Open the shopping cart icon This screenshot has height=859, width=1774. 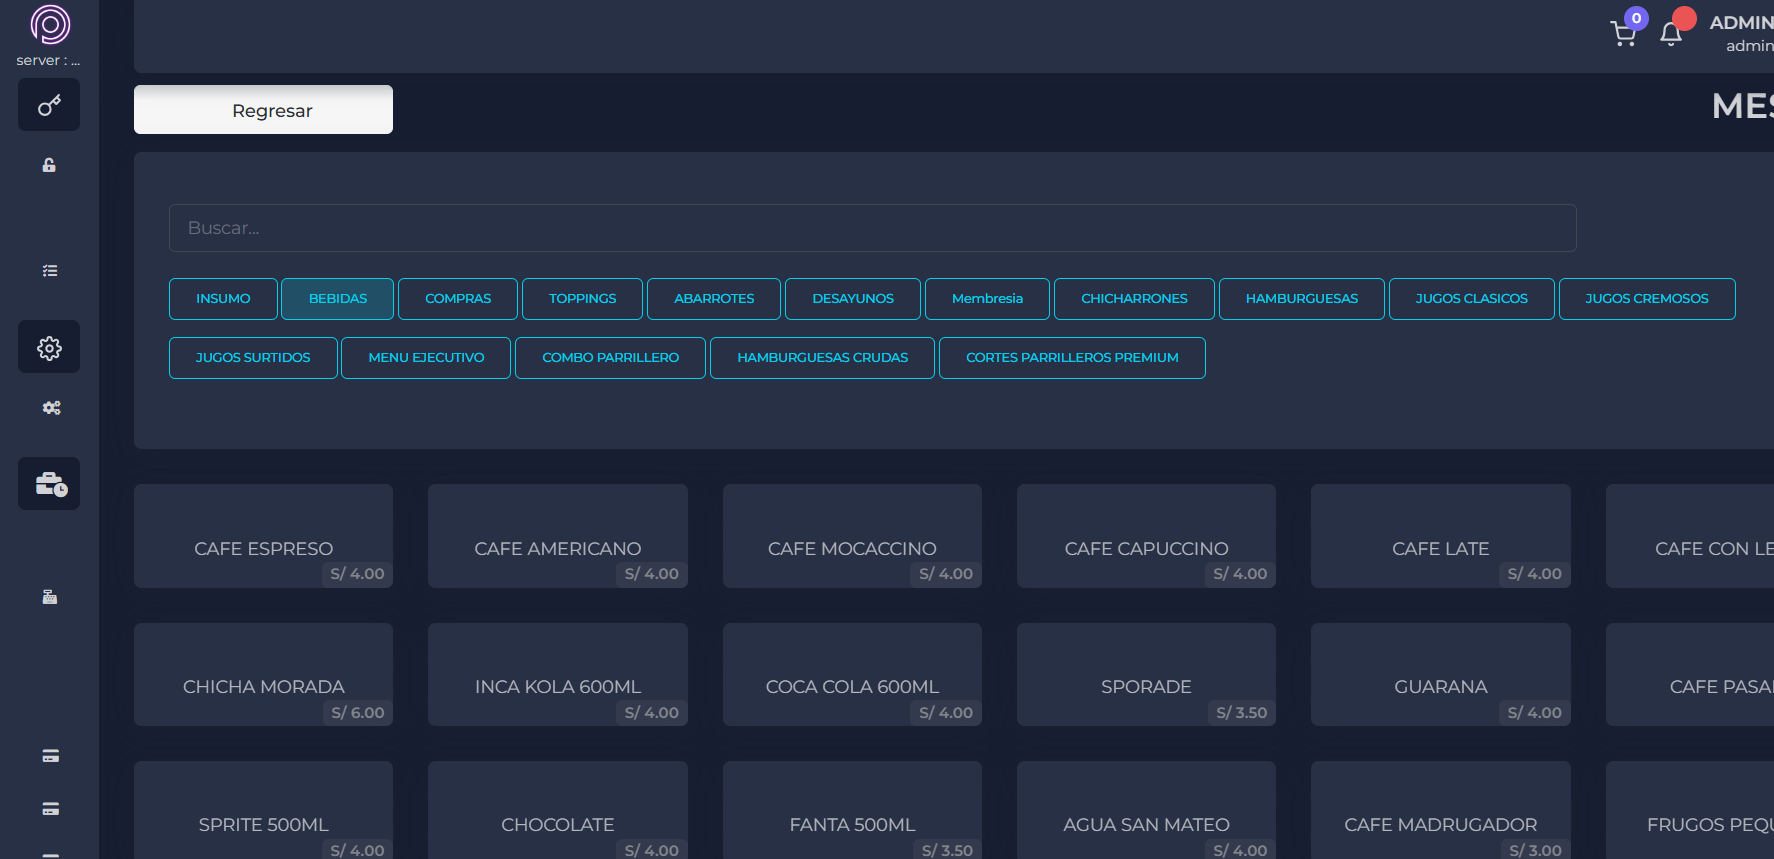(1624, 34)
